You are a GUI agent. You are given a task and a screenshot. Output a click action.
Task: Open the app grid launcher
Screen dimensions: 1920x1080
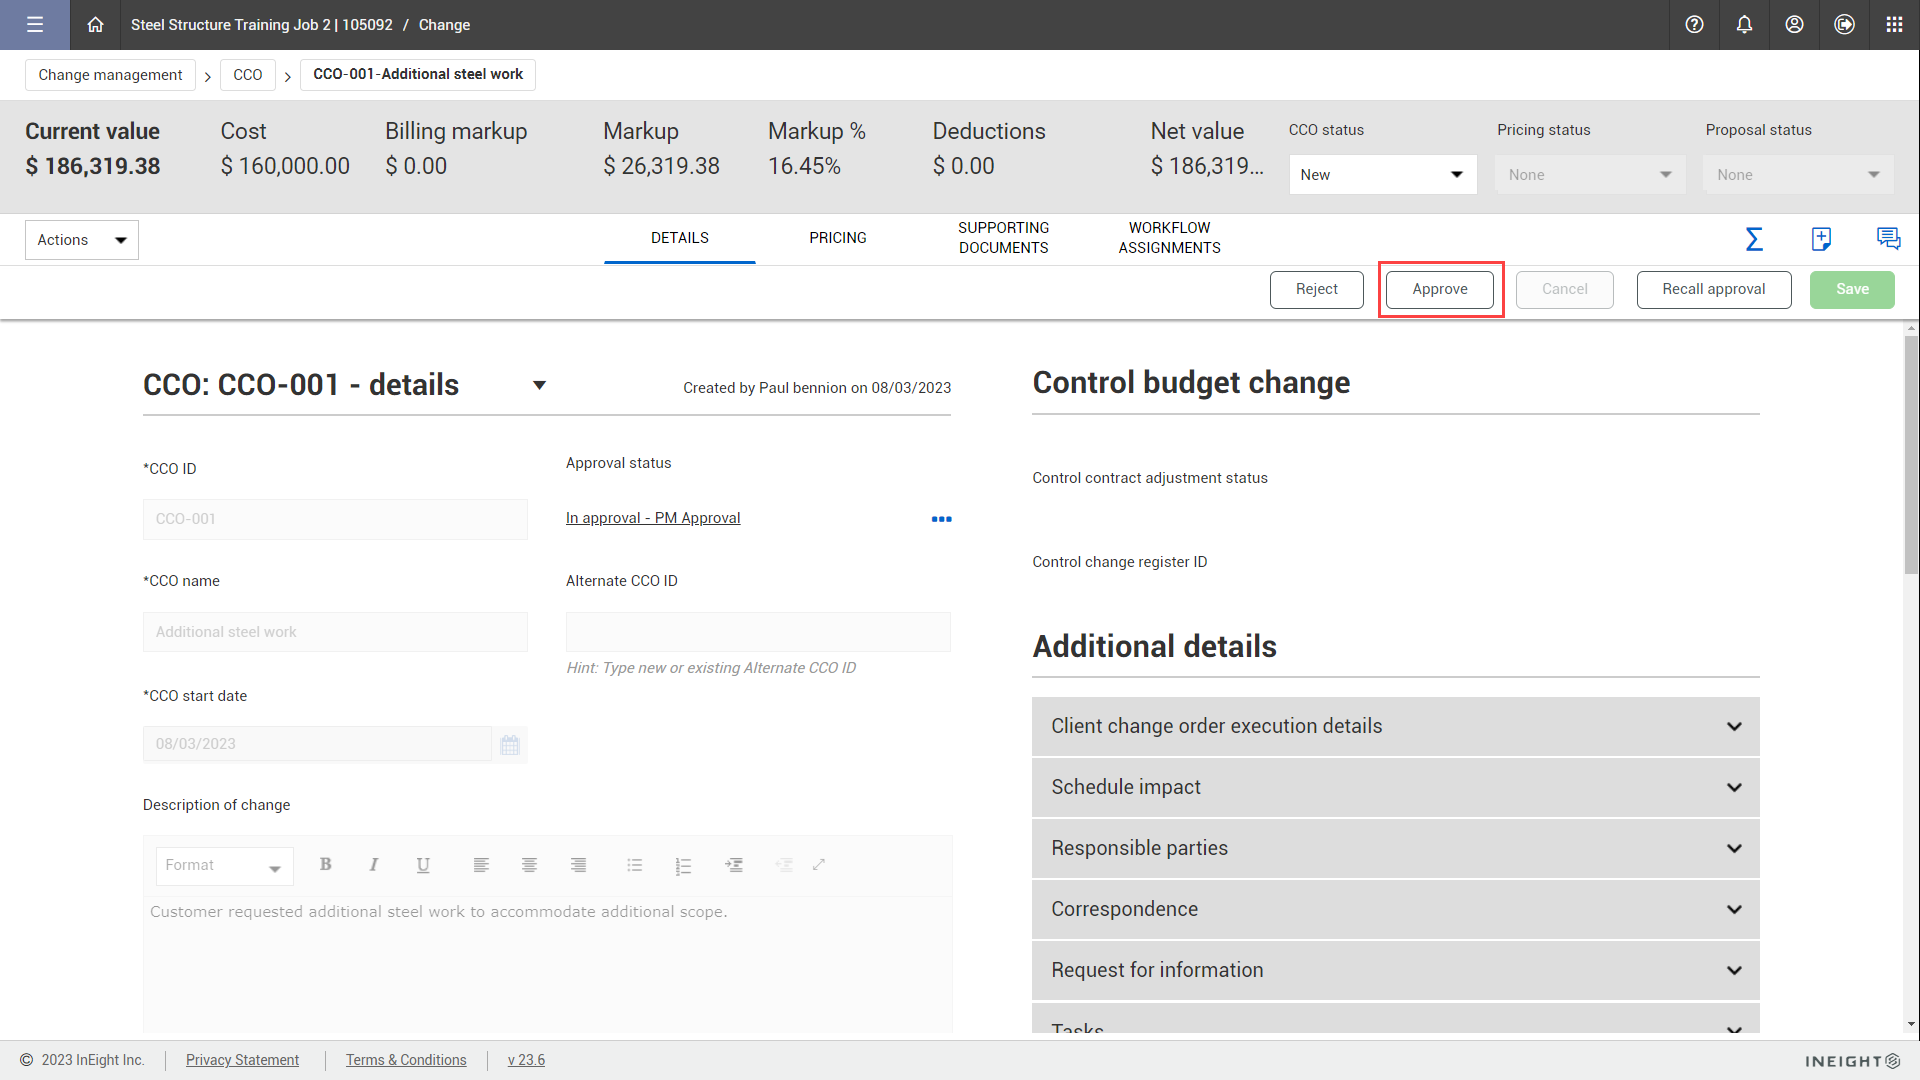[1894, 25]
